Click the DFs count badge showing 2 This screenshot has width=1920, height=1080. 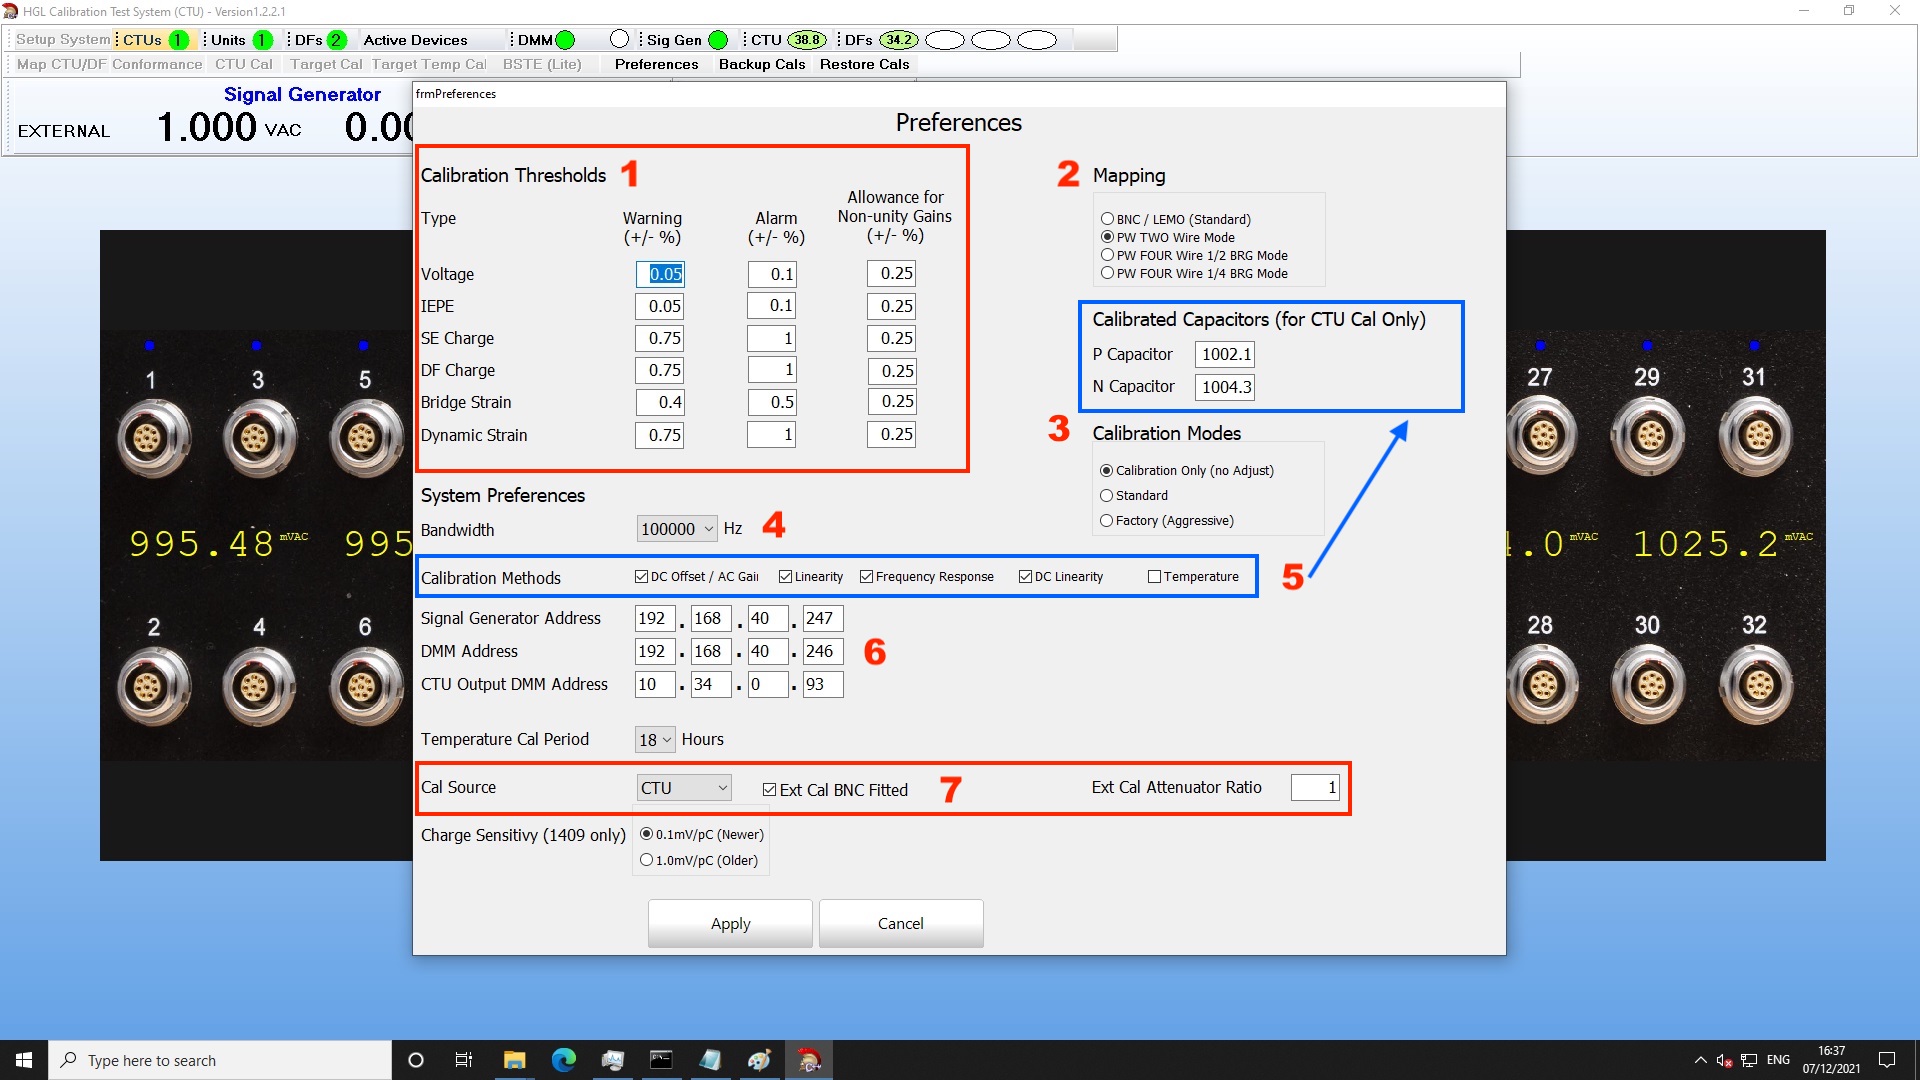coord(337,39)
